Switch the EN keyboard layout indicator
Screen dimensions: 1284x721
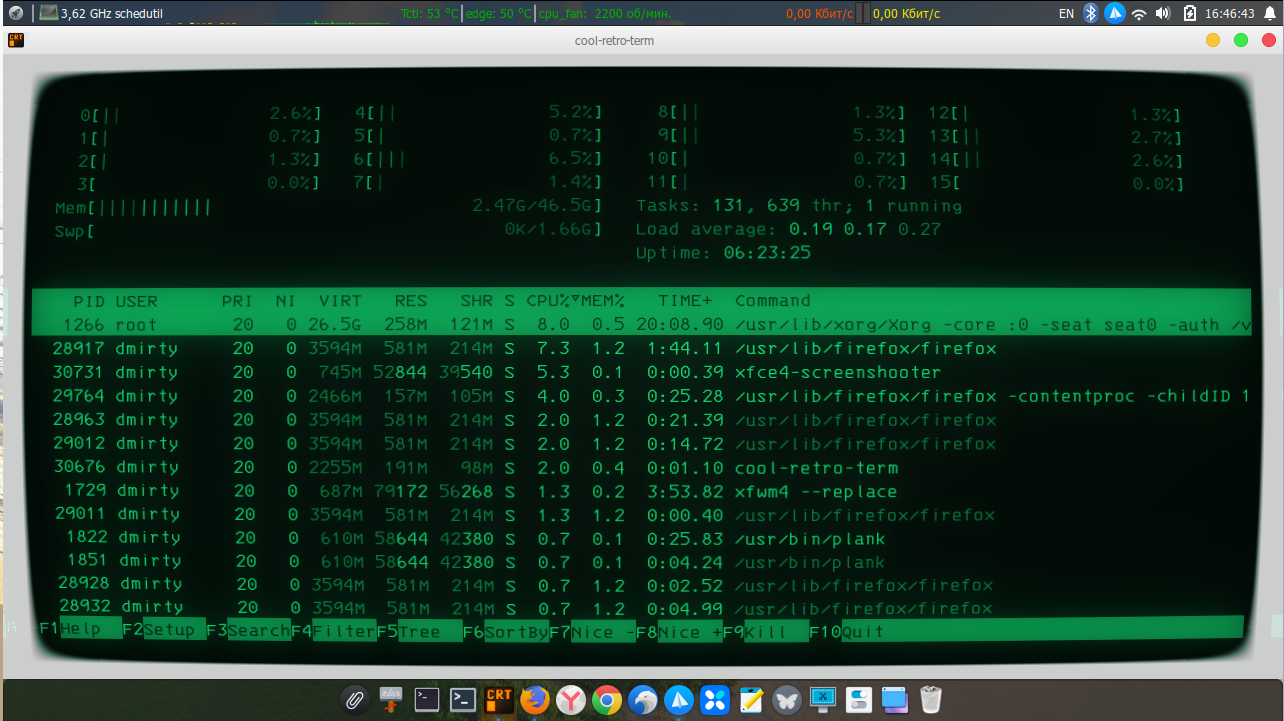[x=1066, y=13]
